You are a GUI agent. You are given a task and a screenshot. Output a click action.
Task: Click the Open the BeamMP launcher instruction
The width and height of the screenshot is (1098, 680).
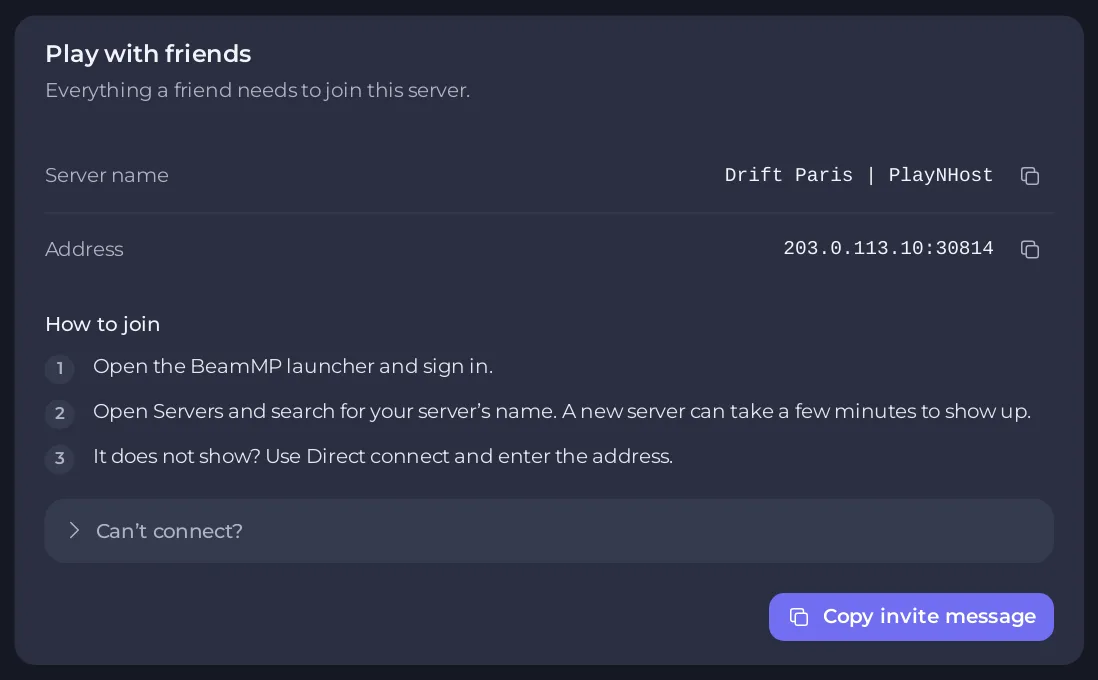coord(293,366)
